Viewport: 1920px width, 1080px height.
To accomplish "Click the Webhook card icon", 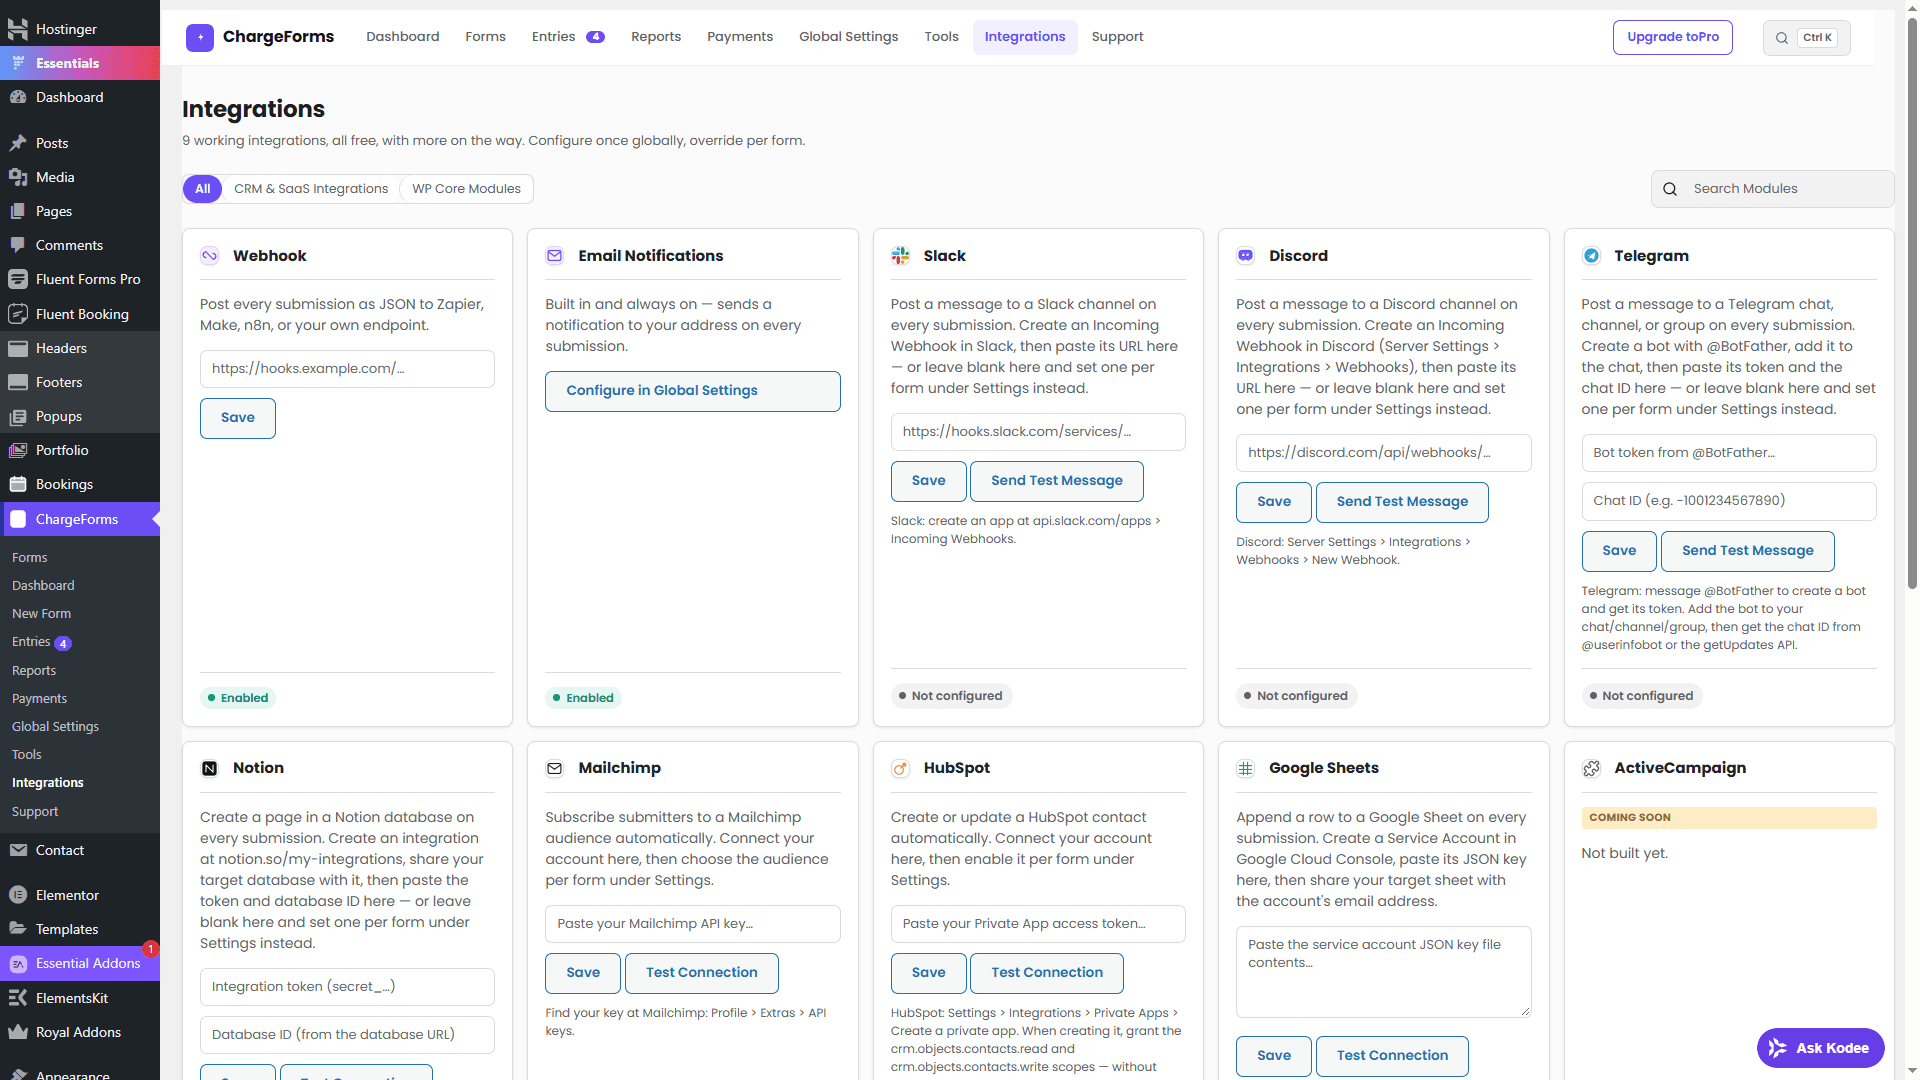I will click(209, 256).
